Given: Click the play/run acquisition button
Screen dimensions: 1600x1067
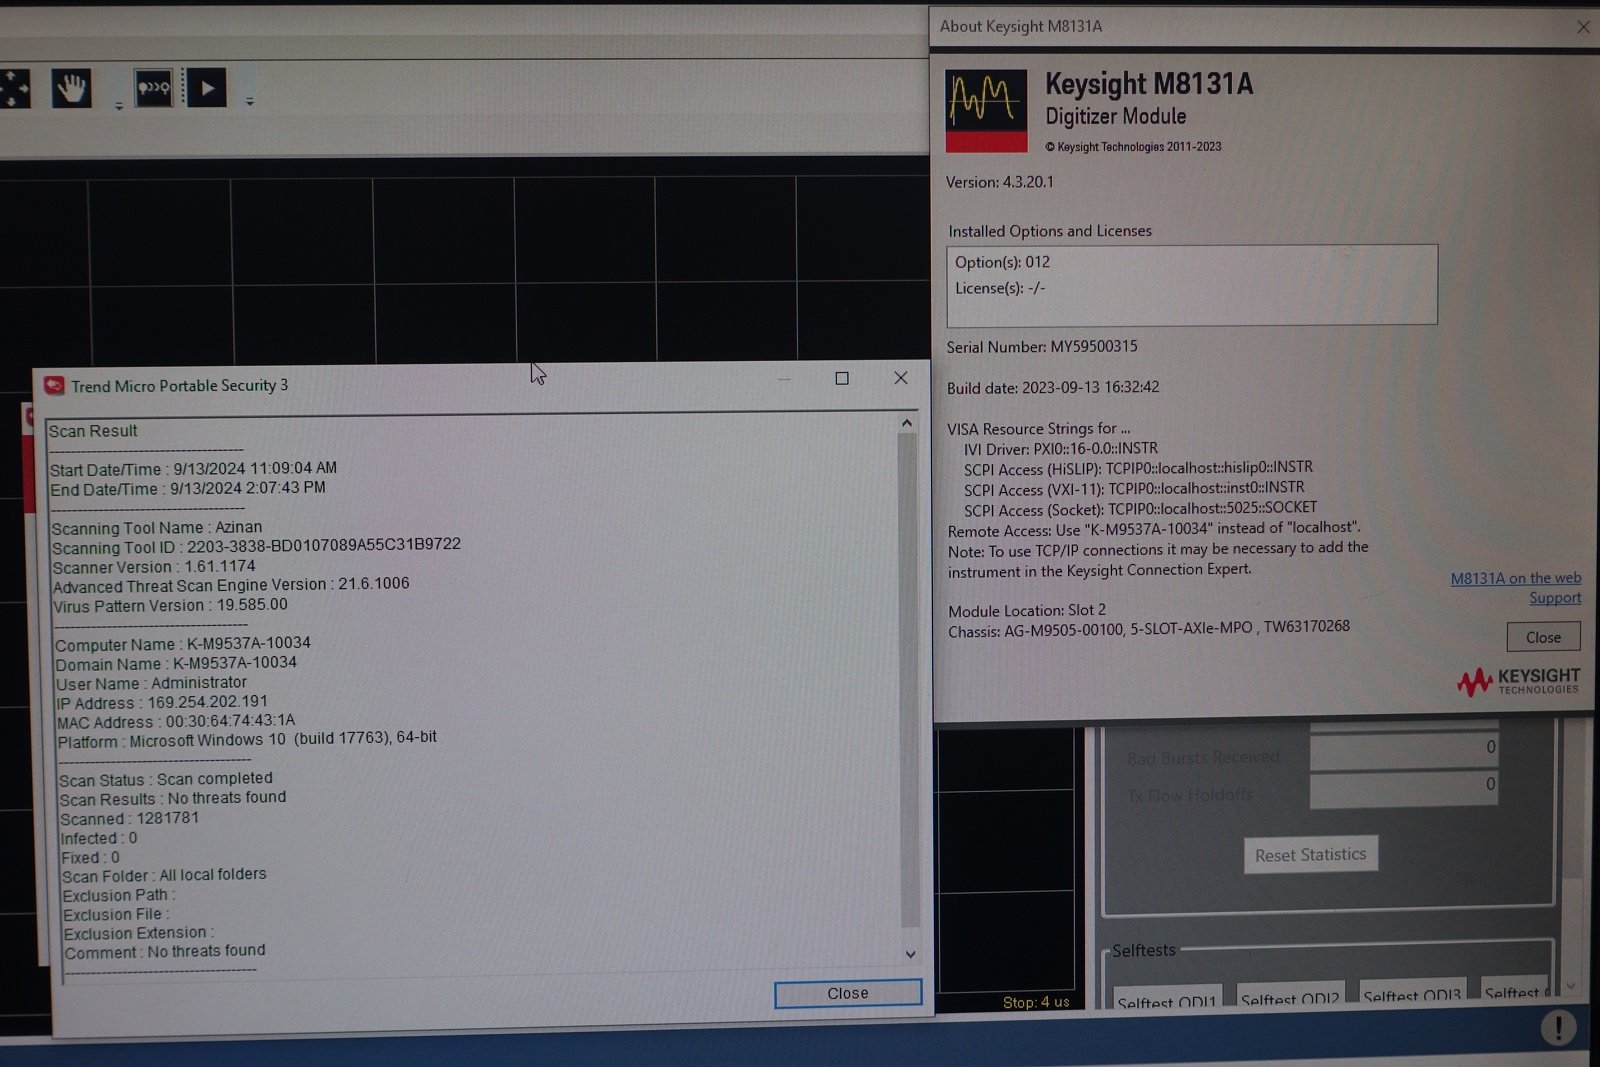Looking at the screenshot, I should pos(207,88).
